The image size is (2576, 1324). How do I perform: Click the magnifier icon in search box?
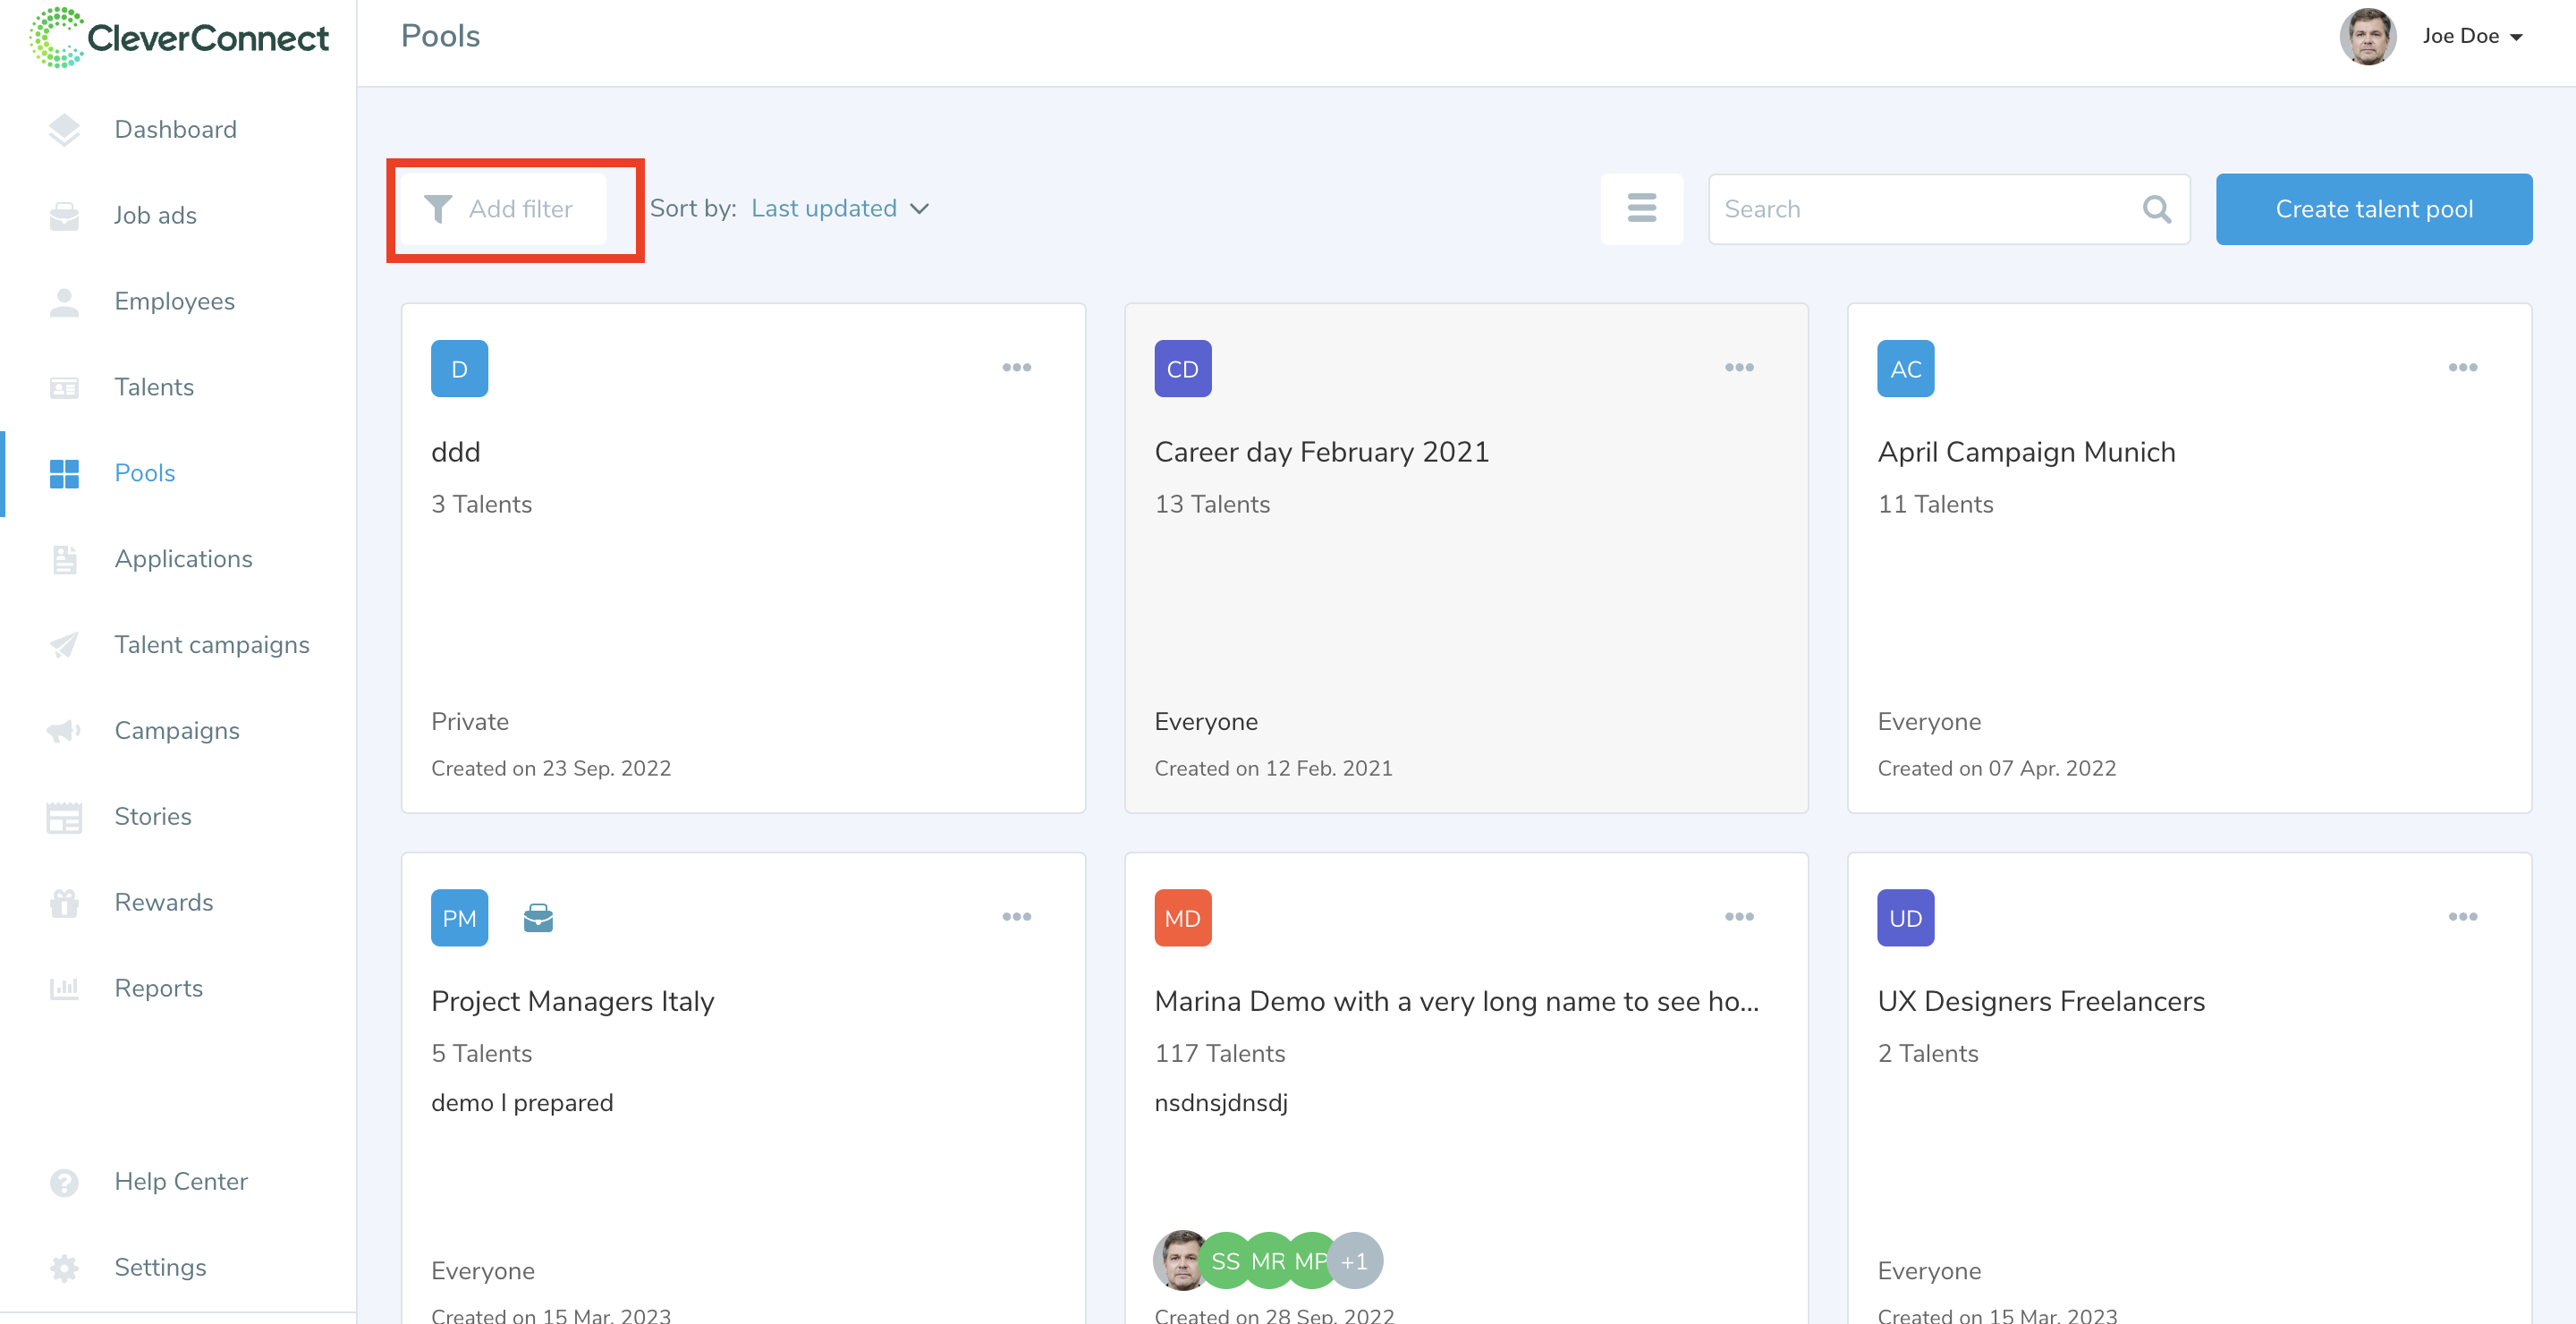[2156, 209]
